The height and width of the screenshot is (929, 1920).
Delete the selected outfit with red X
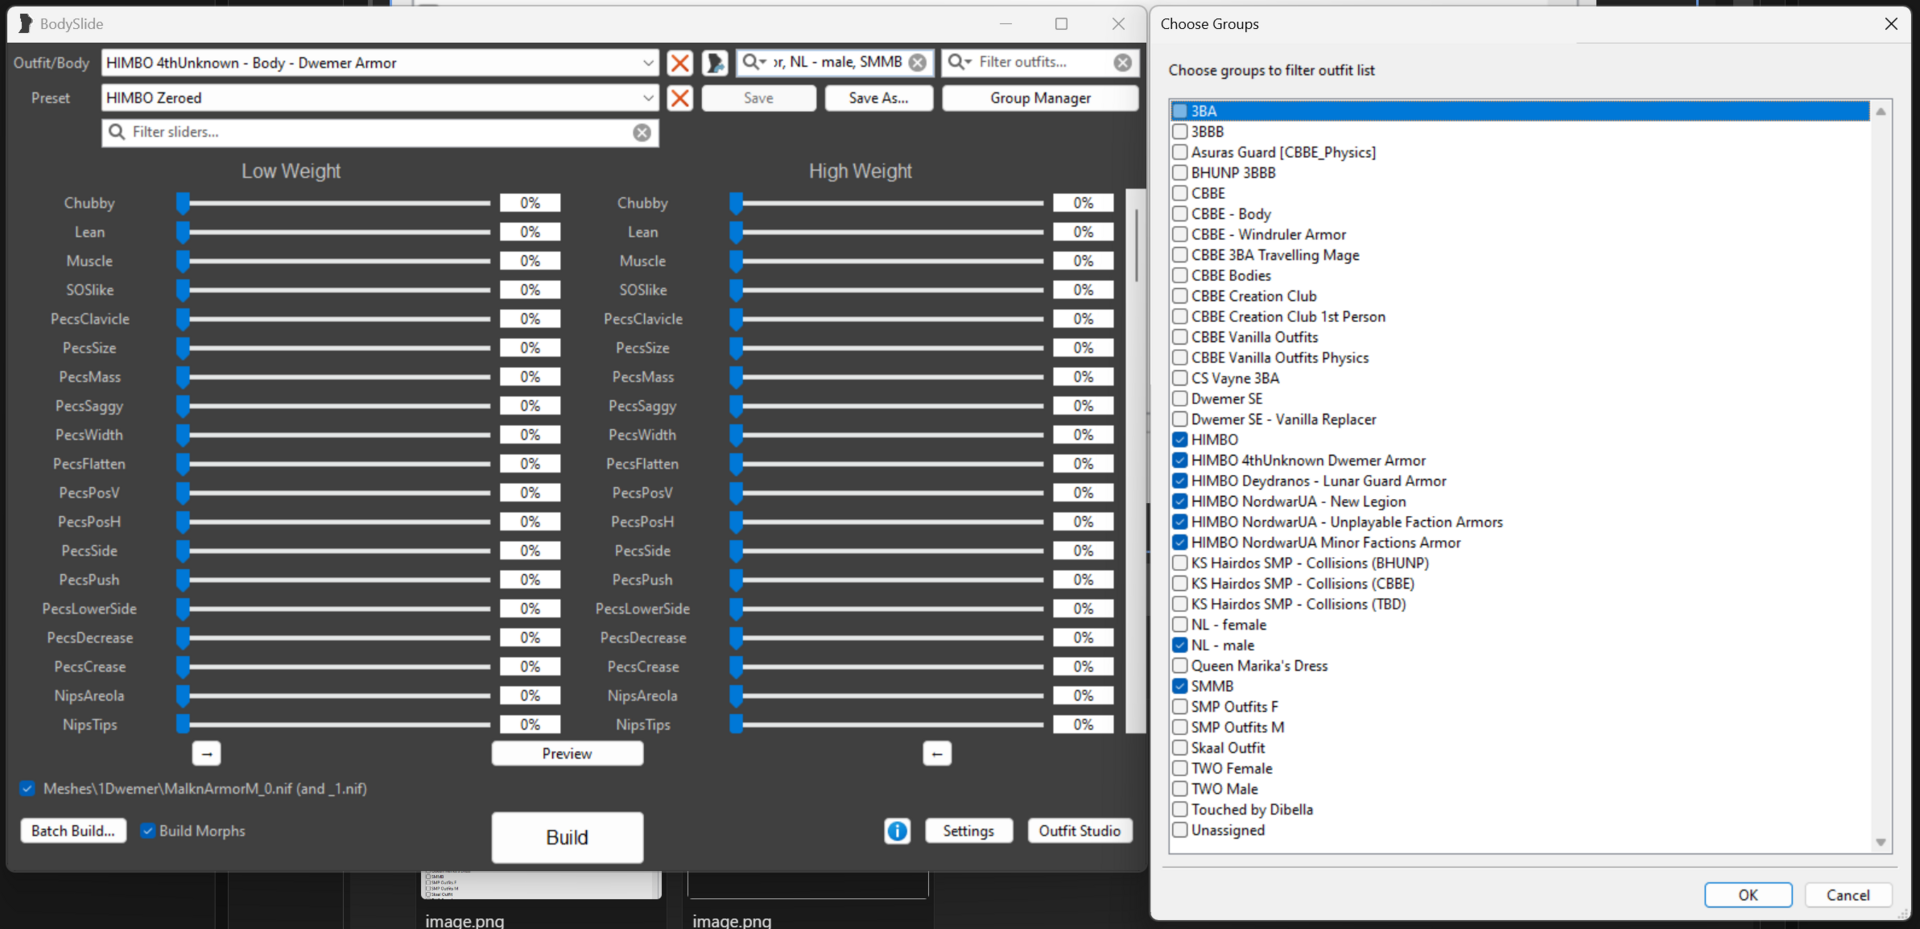point(680,63)
